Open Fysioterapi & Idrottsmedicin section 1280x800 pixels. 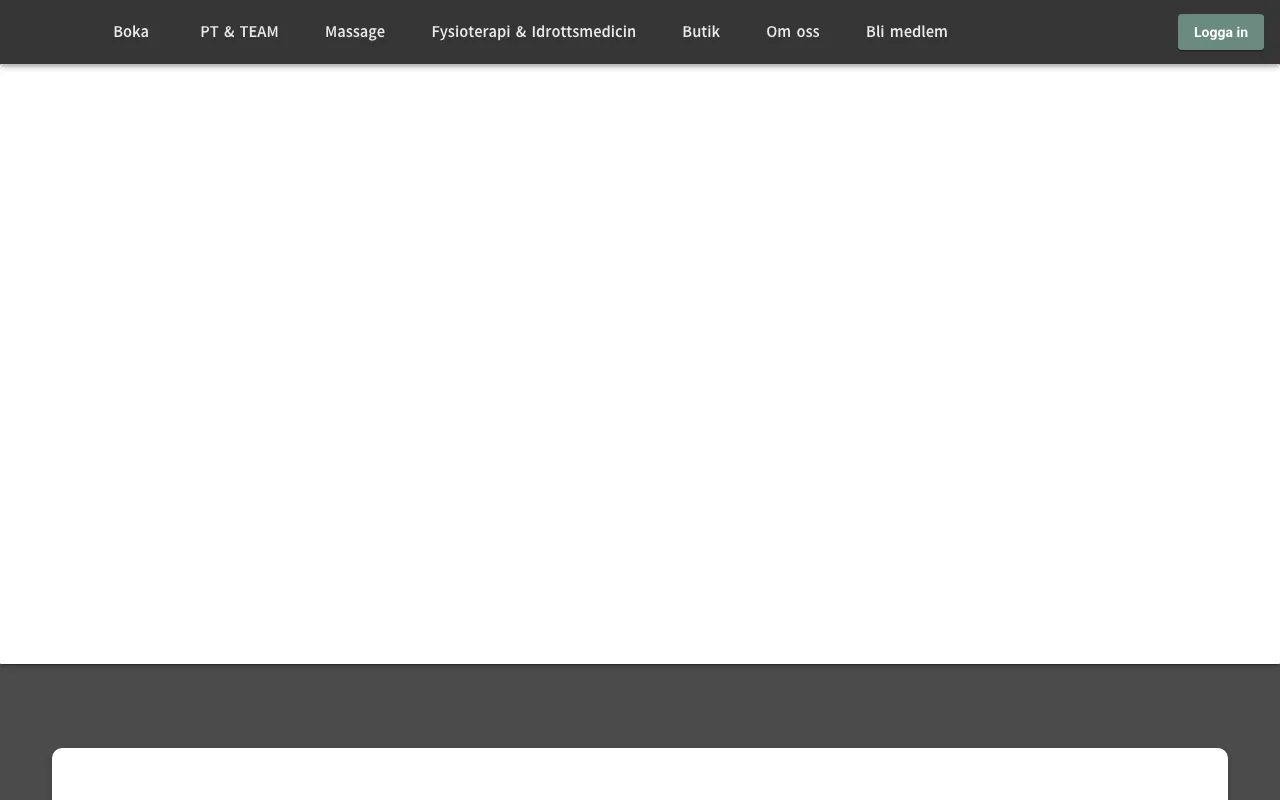pyautogui.click(x=533, y=32)
